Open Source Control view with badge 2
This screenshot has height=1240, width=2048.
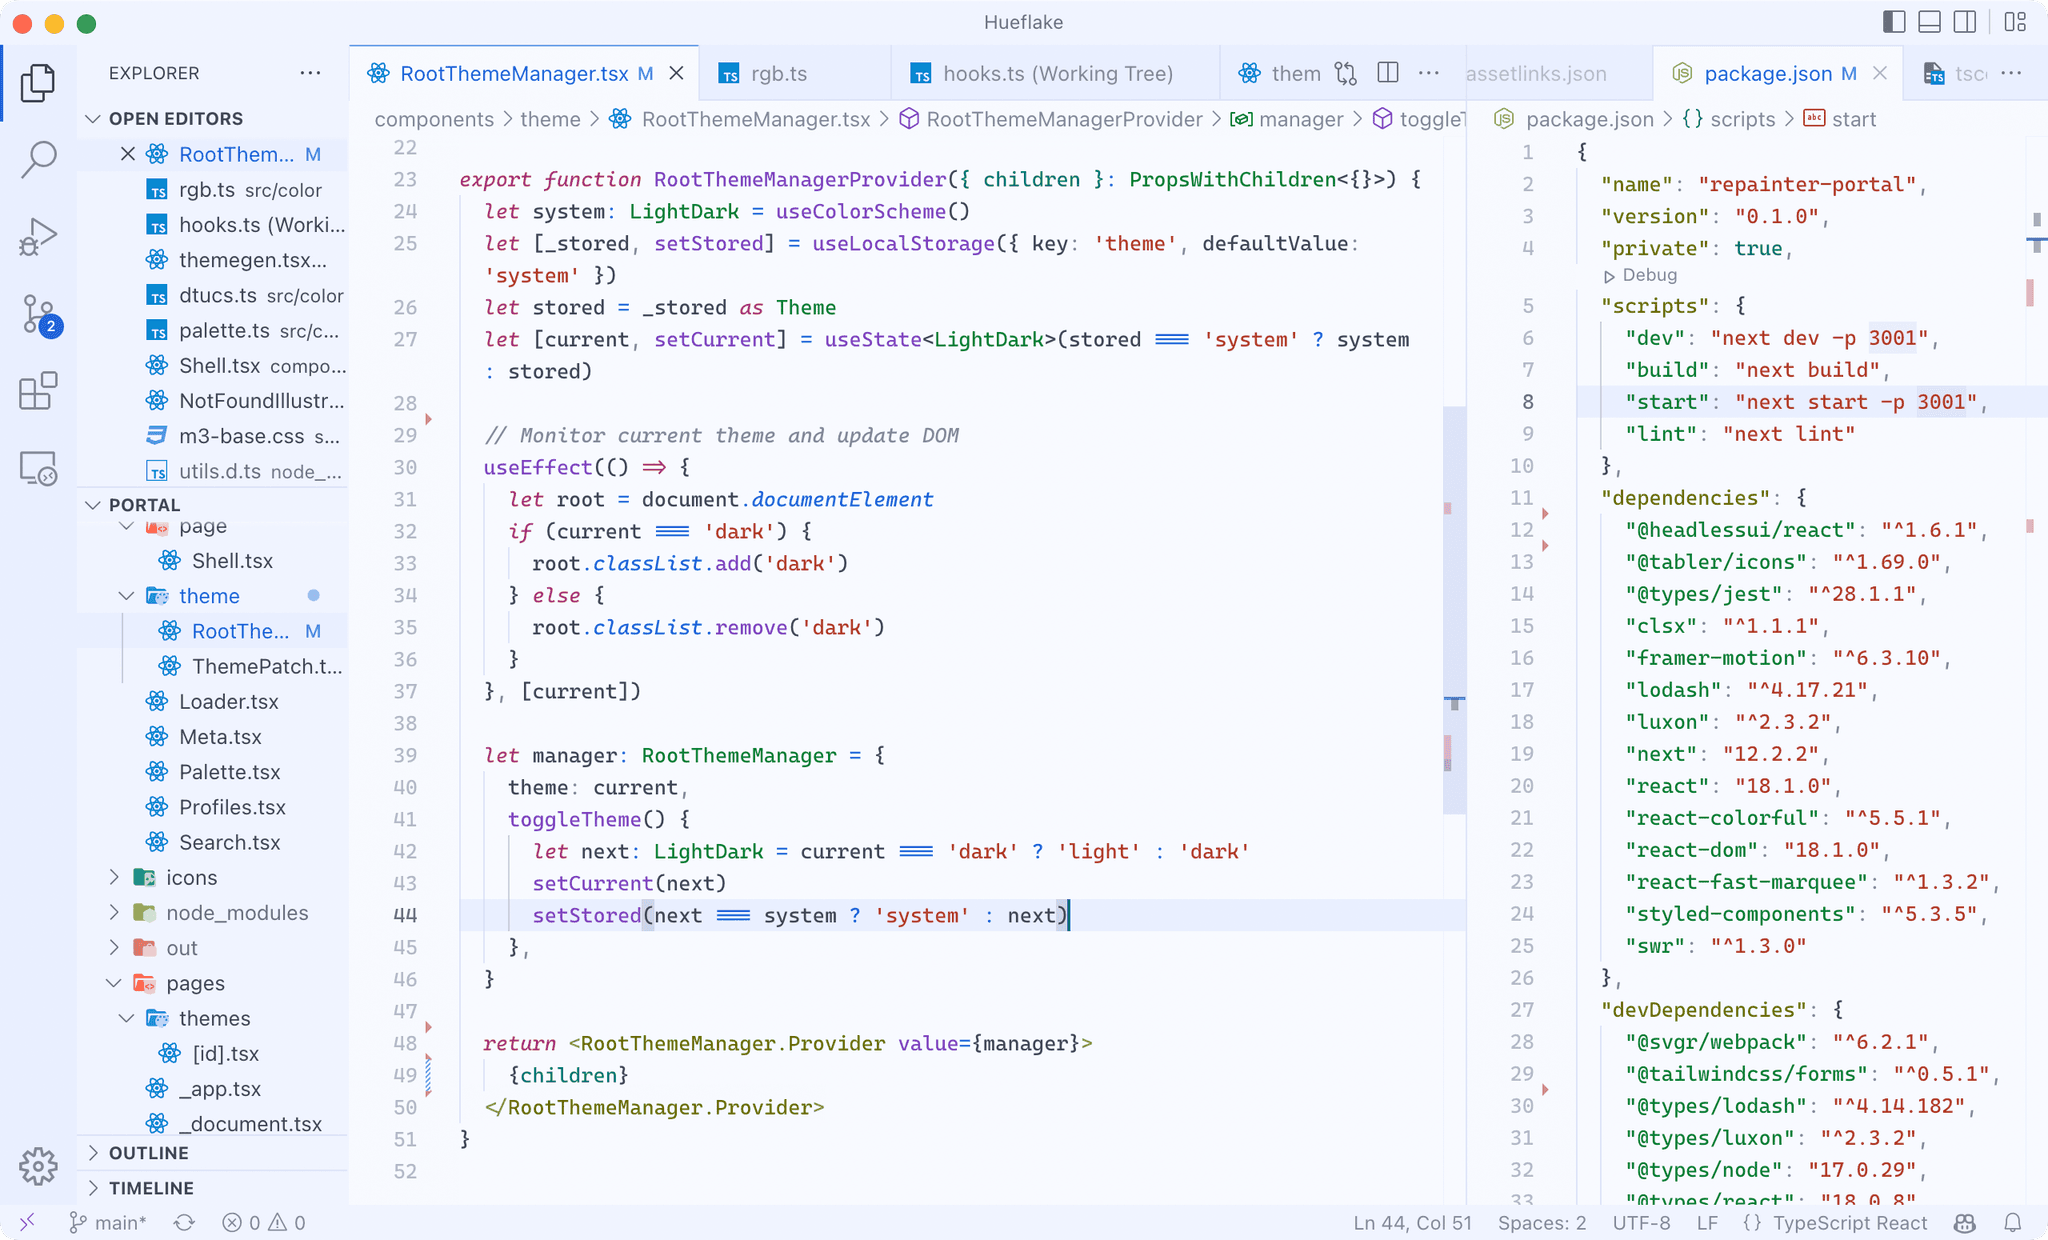(x=40, y=315)
